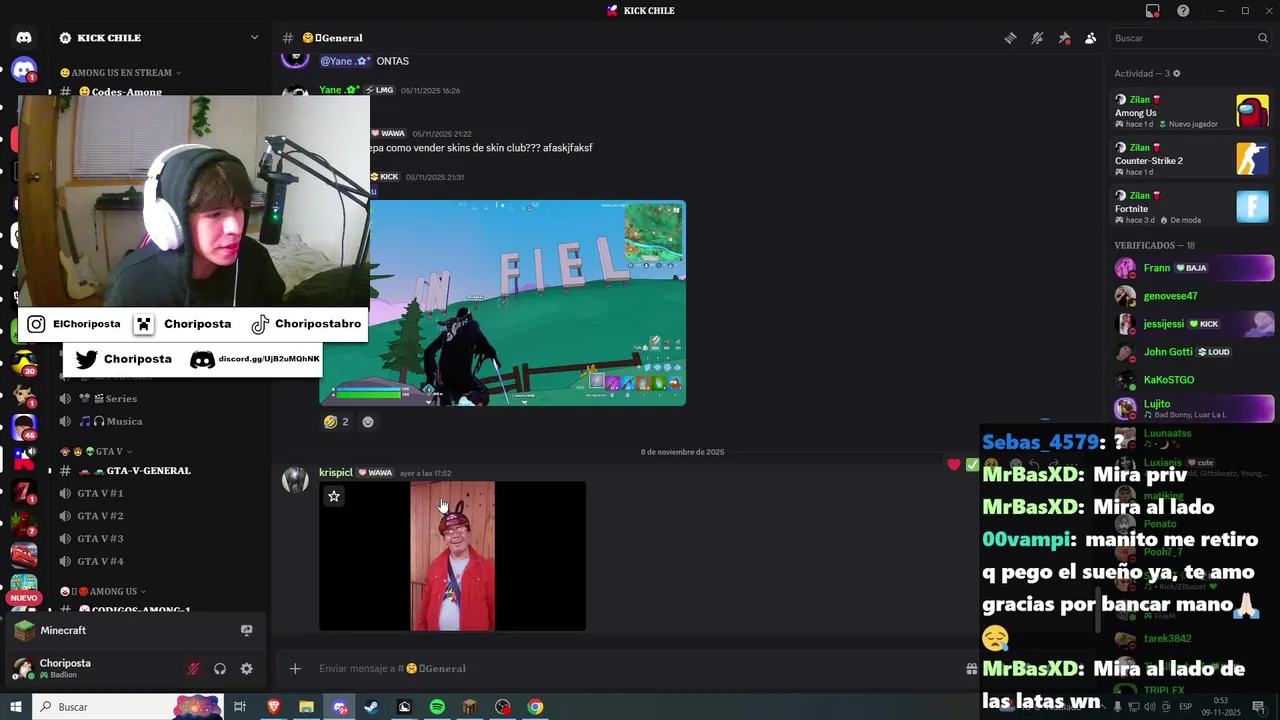Click the server icon with 30 badge
Image resolution: width=1280 pixels, height=720 pixels.
tap(24, 362)
